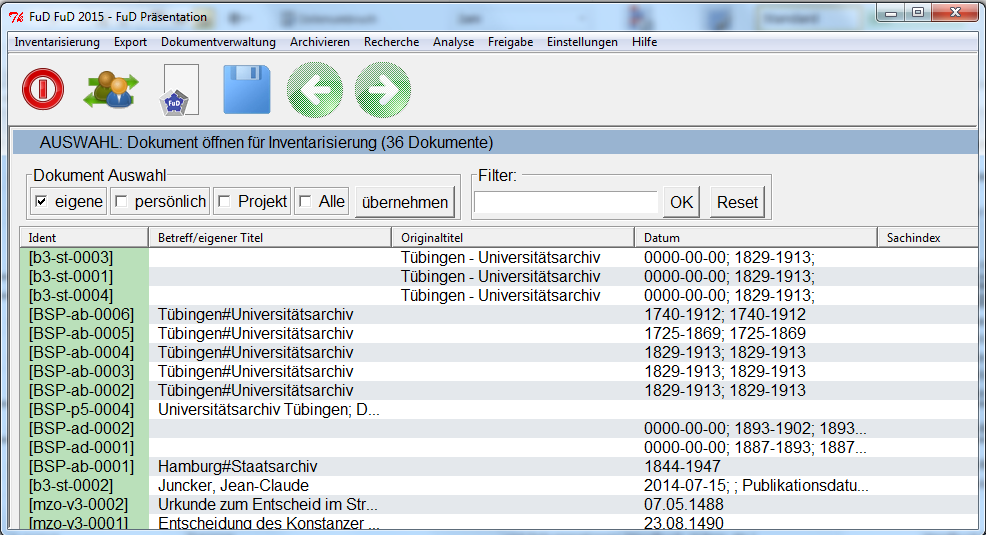Screen dimensions: 986x535
Task: Click date '1844-1947' cell
Action: [x=682, y=466]
